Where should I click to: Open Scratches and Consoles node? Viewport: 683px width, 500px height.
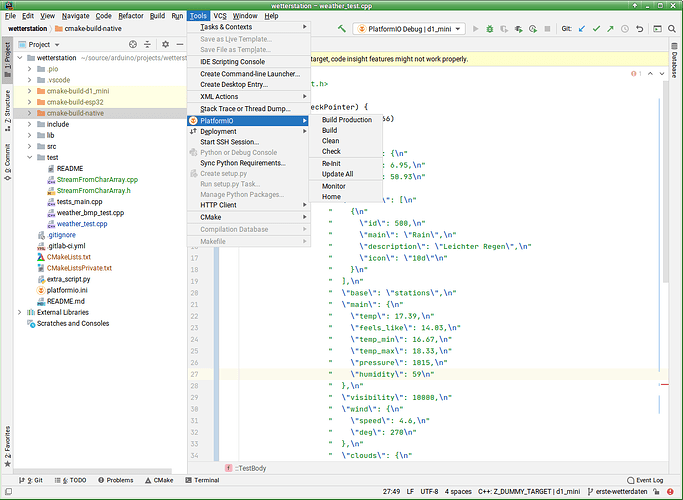pos(73,323)
